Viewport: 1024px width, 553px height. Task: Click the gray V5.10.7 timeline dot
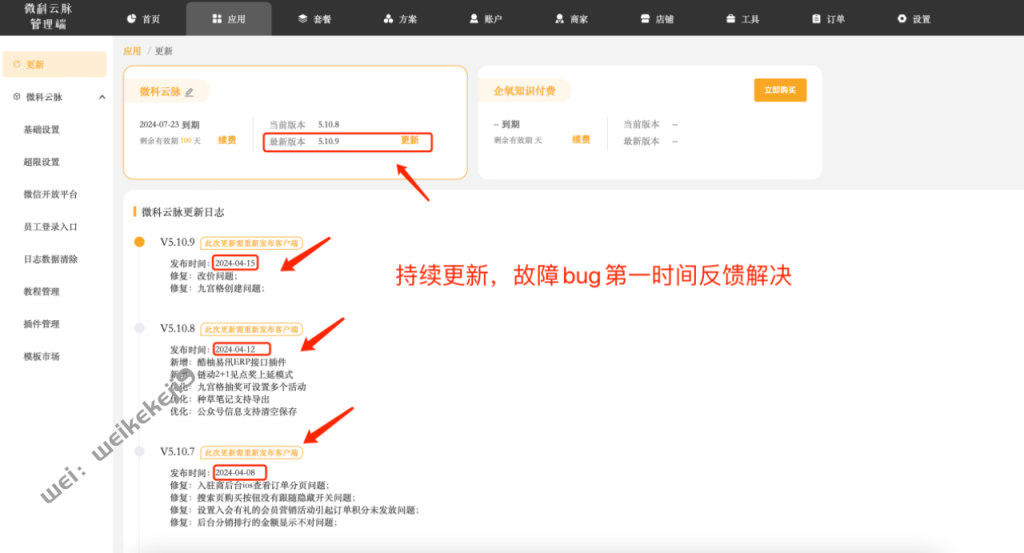(139, 451)
